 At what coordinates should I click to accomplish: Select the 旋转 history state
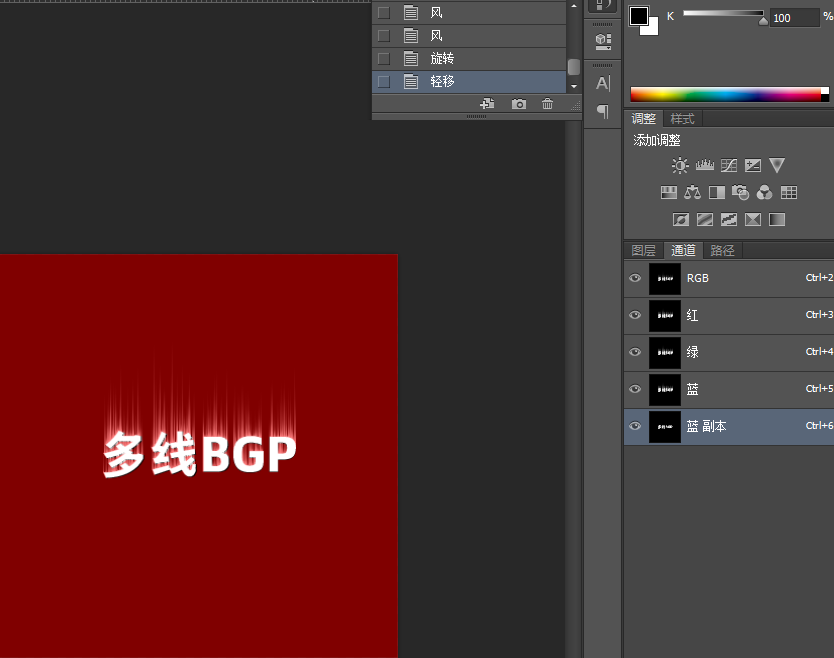click(x=469, y=59)
